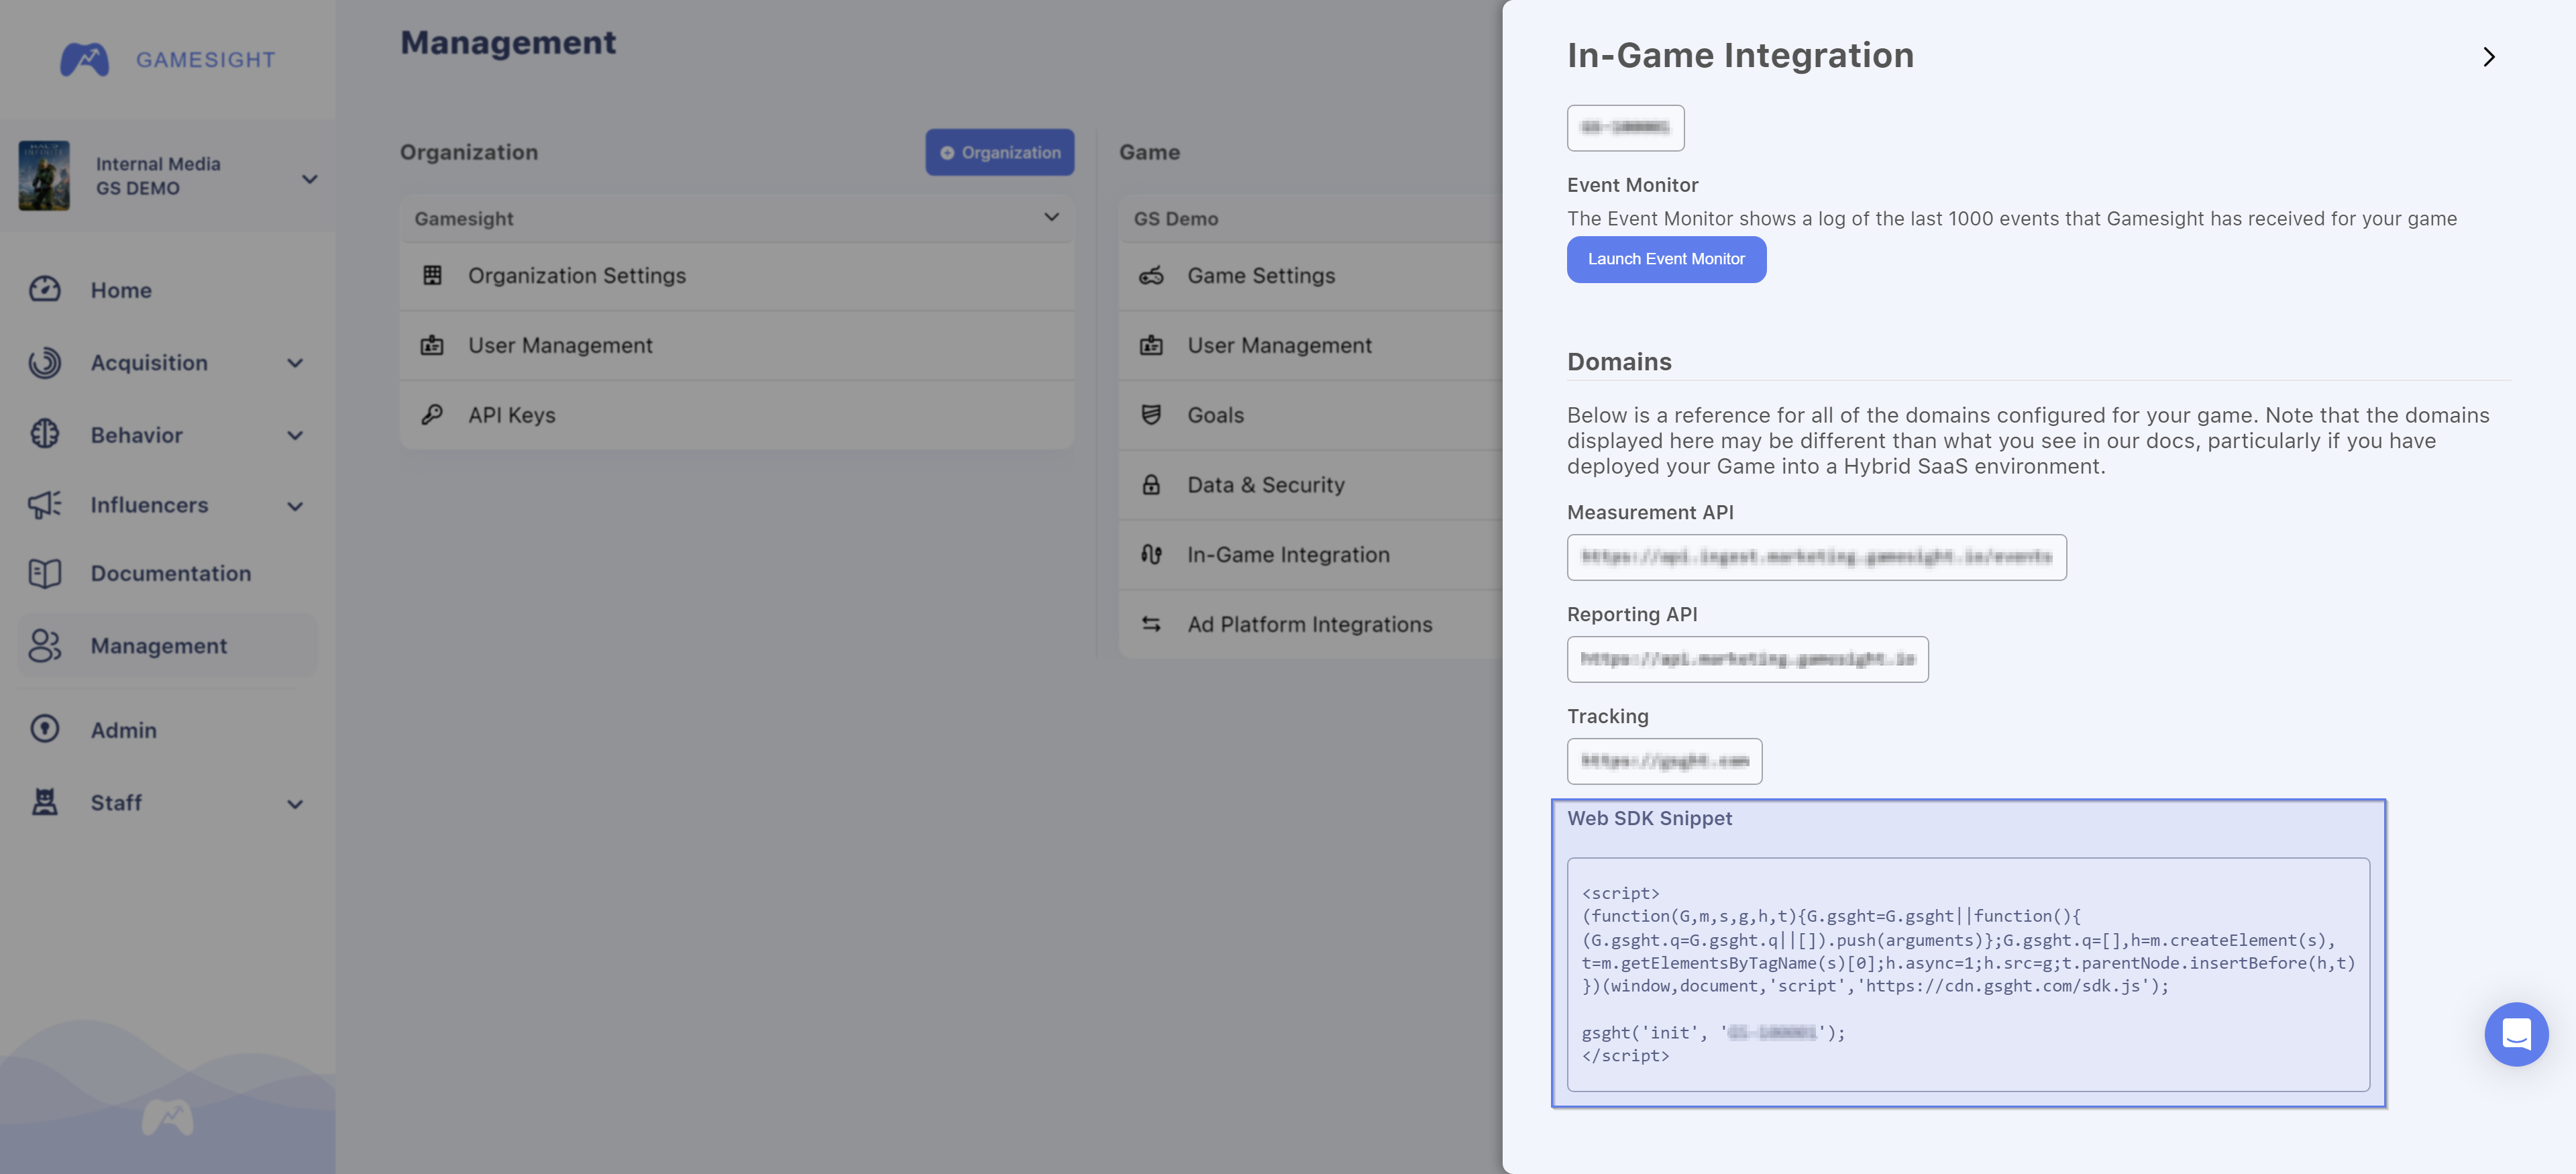Click the add Organization button
The image size is (2576, 1174).
1000,152
